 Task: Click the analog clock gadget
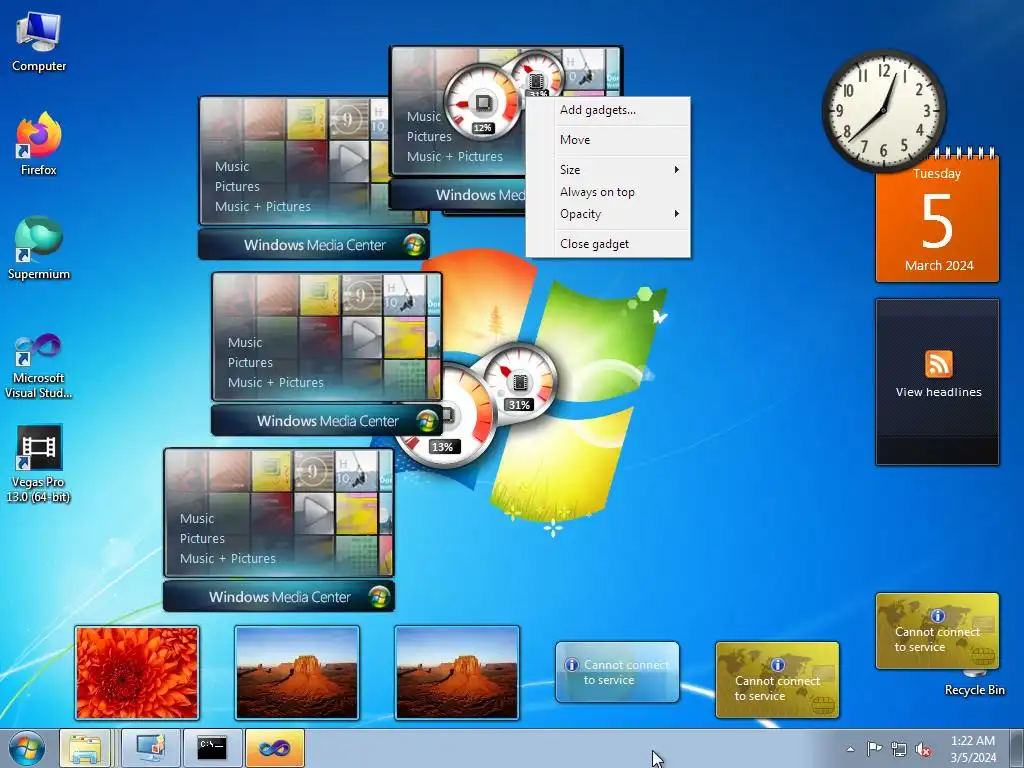884,111
